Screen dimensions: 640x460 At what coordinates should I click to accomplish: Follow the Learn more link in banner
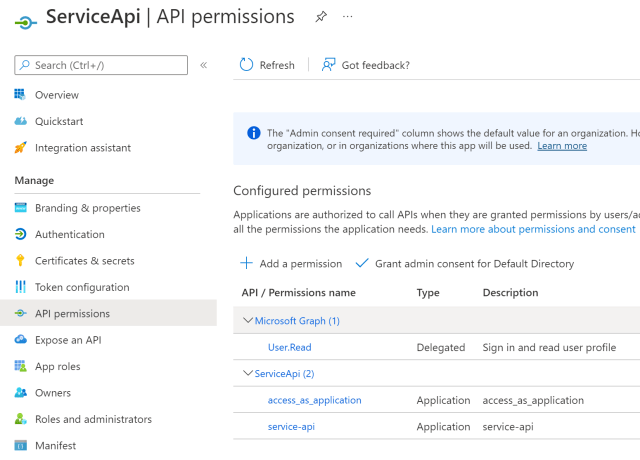coord(562,146)
